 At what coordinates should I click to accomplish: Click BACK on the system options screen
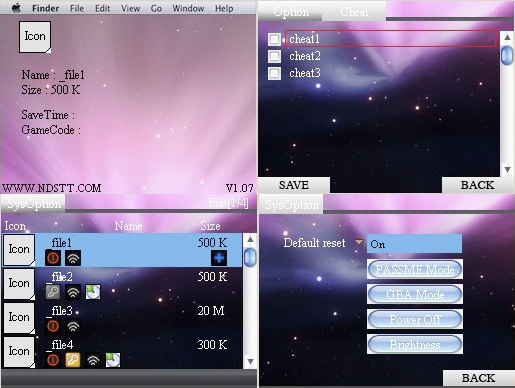pyautogui.click(x=478, y=378)
